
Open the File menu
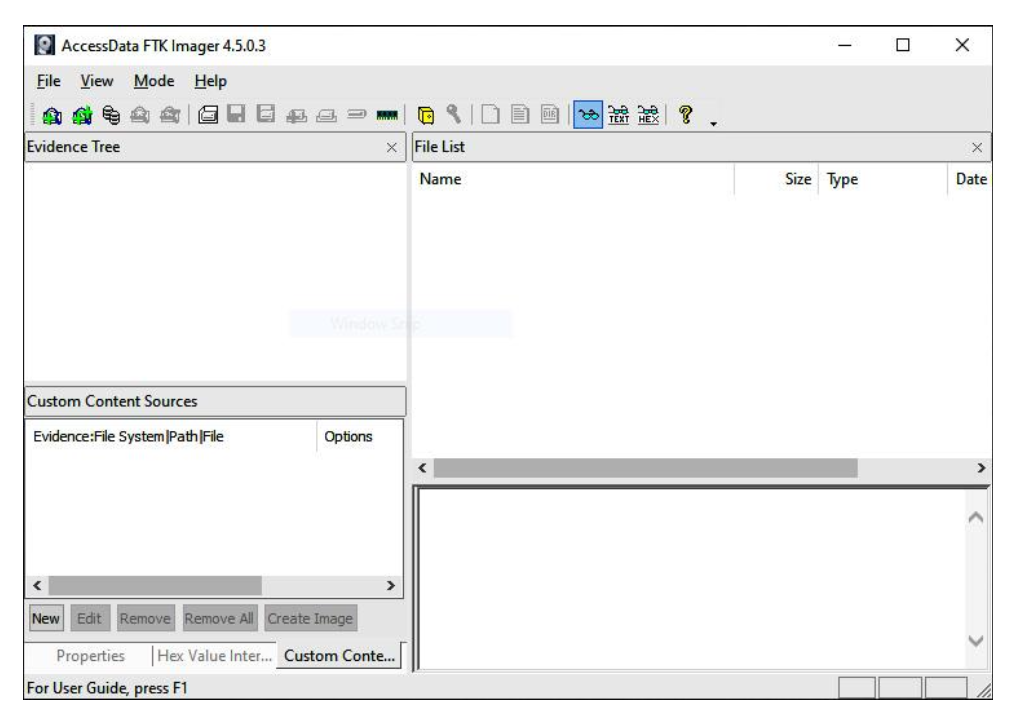[x=48, y=81]
